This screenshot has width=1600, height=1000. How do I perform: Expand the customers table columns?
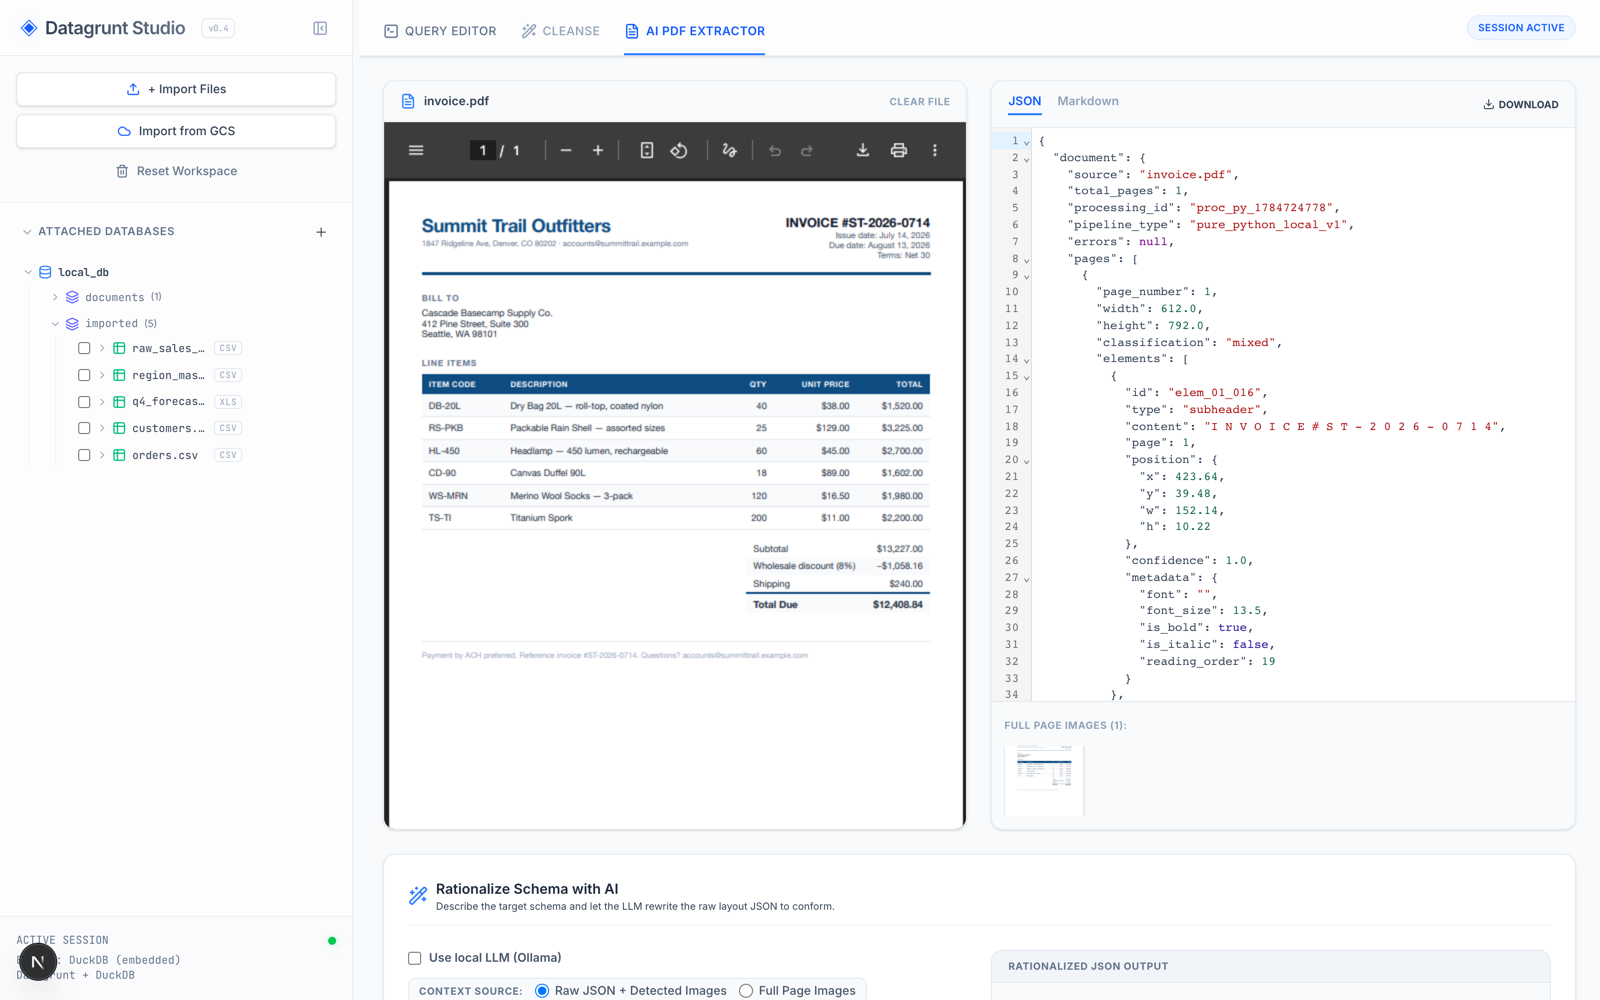pyautogui.click(x=102, y=428)
